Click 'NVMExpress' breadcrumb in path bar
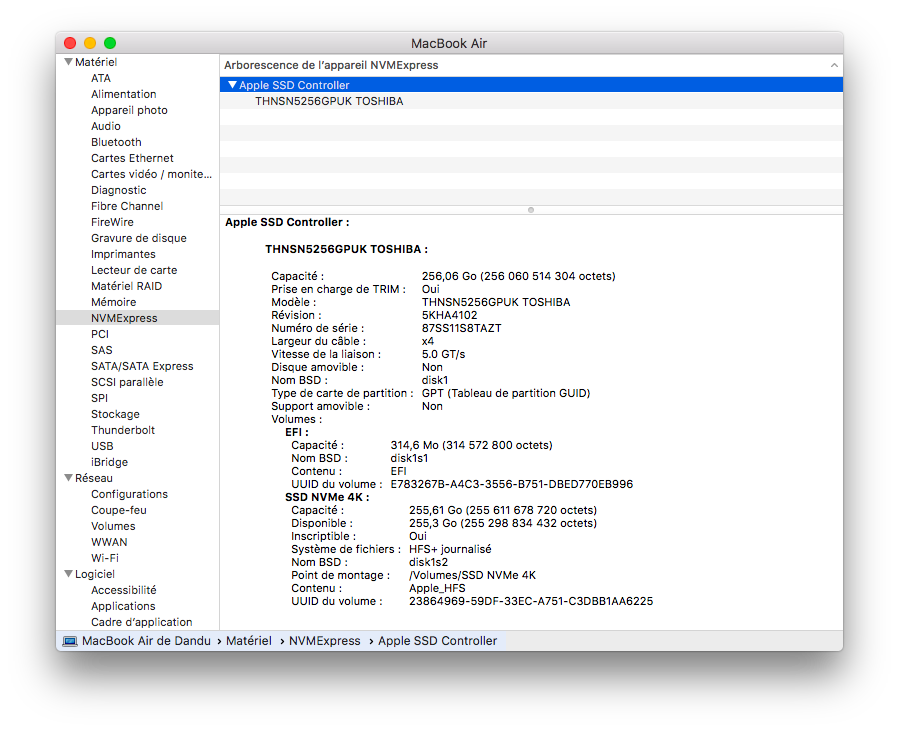 click(325, 641)
